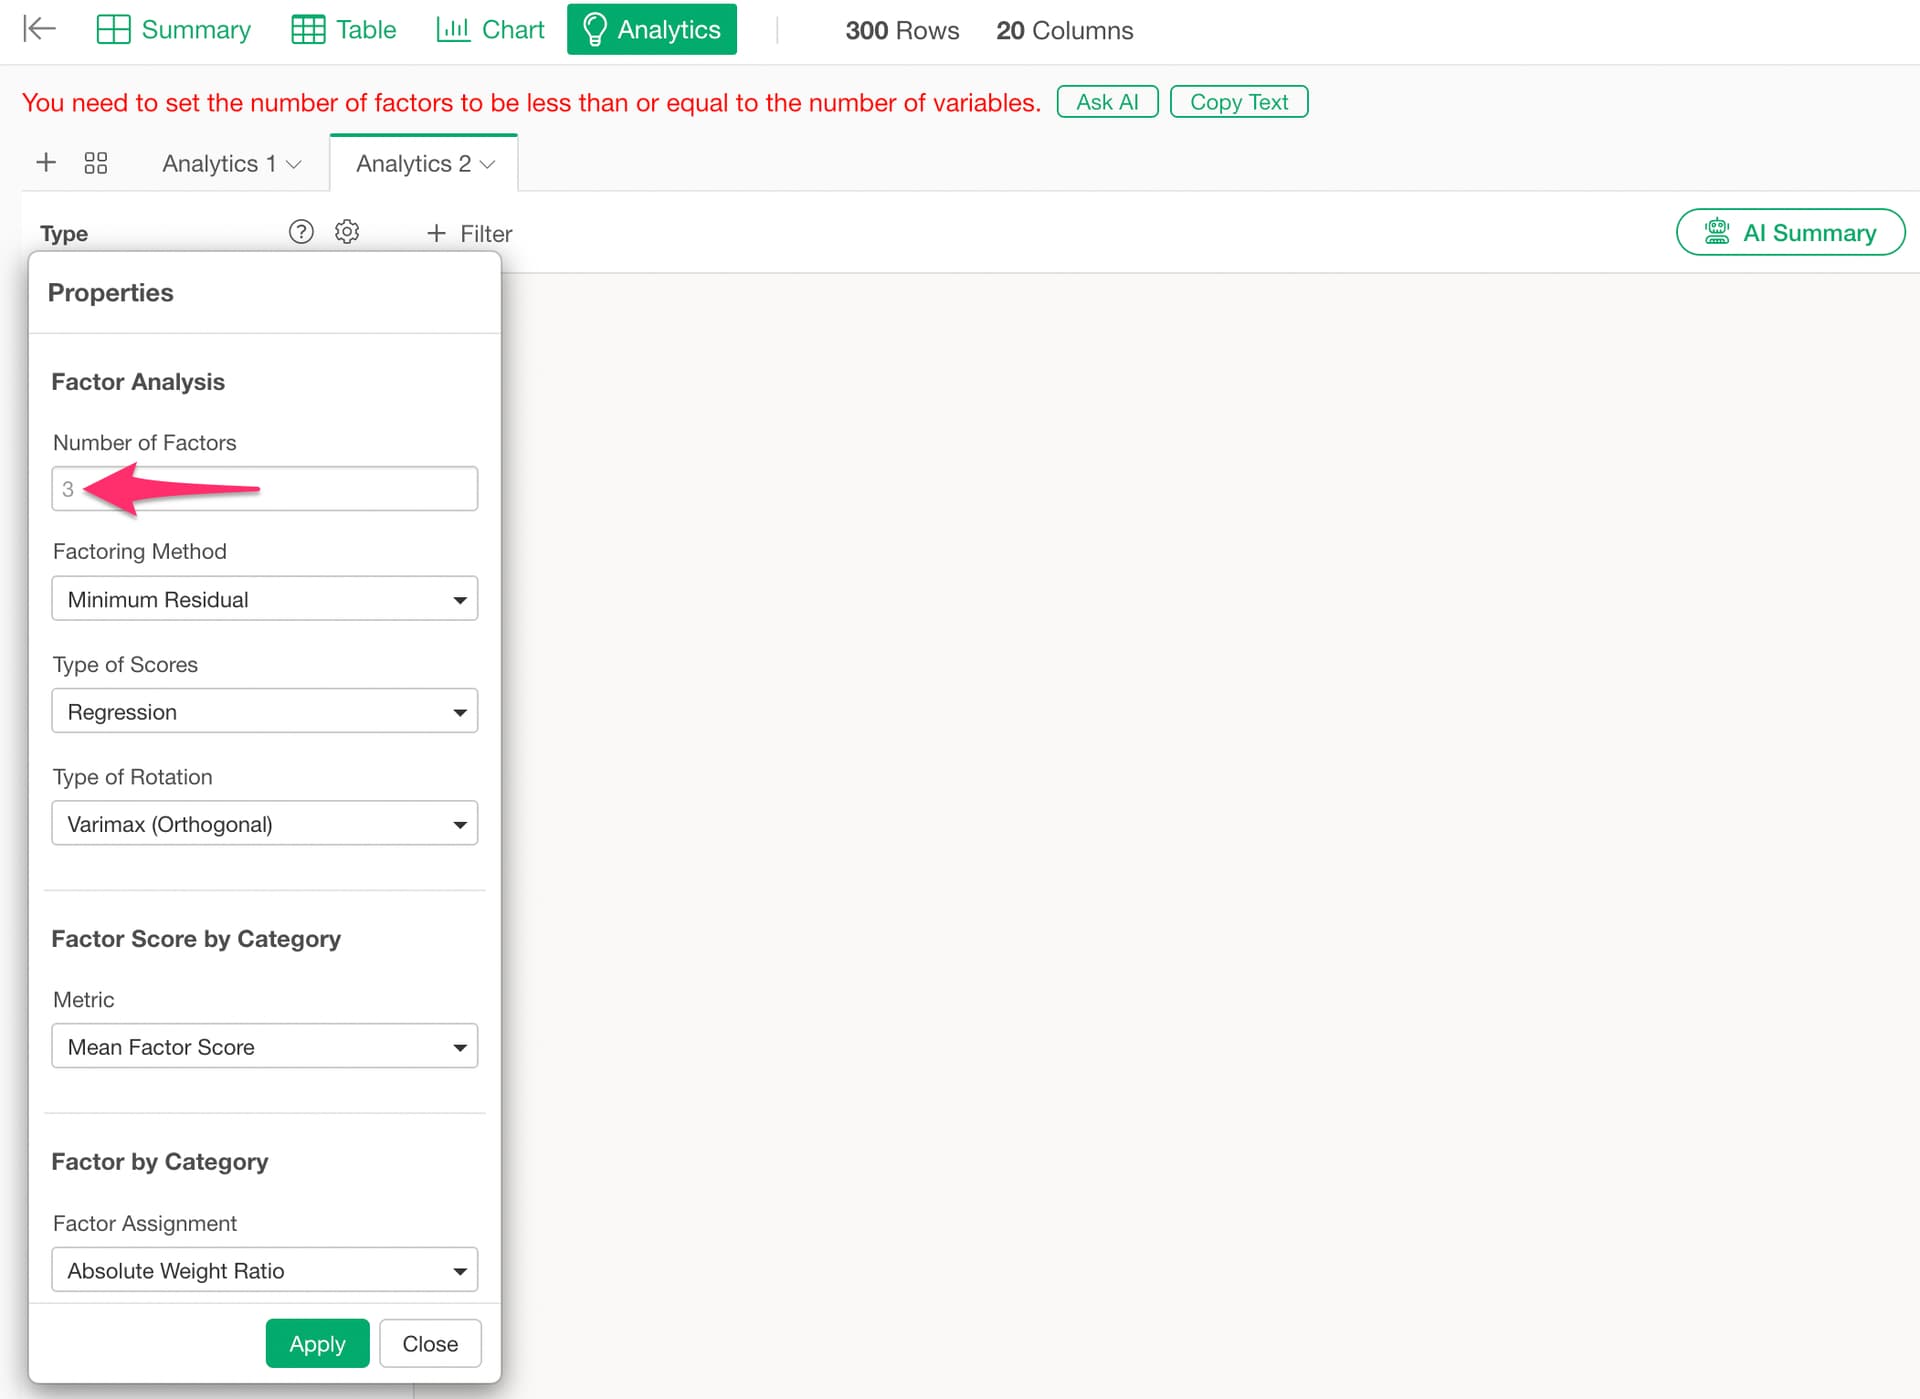Click the 20 Columns label
The width and height of the screenshot is (1920, 1399).
pyautogui.click(x=1064, y=30)
